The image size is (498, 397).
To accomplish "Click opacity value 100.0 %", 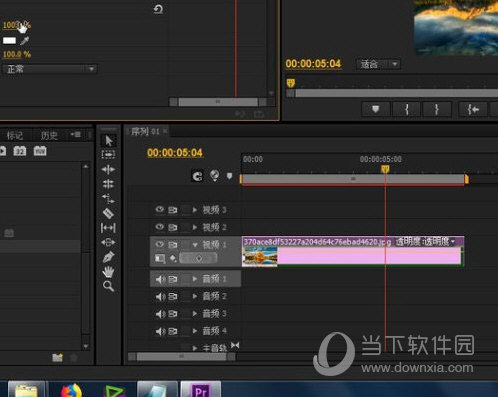I will (x=17, y=54).
